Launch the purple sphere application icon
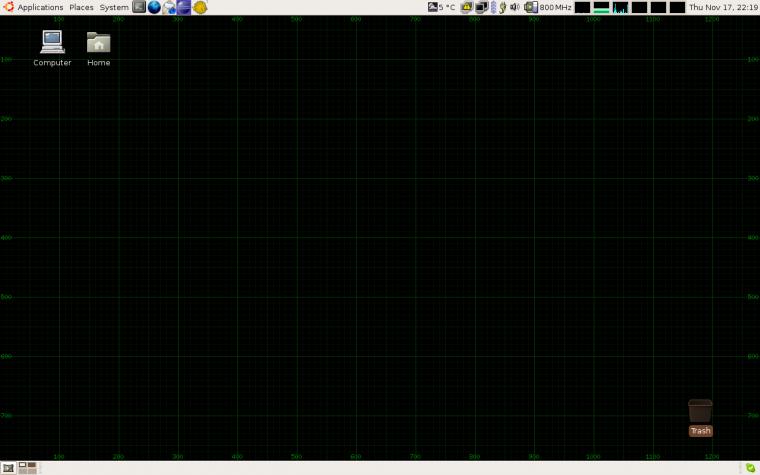This screenshot has height=475, width=760. pyautogui.click(x=184, y=7)
